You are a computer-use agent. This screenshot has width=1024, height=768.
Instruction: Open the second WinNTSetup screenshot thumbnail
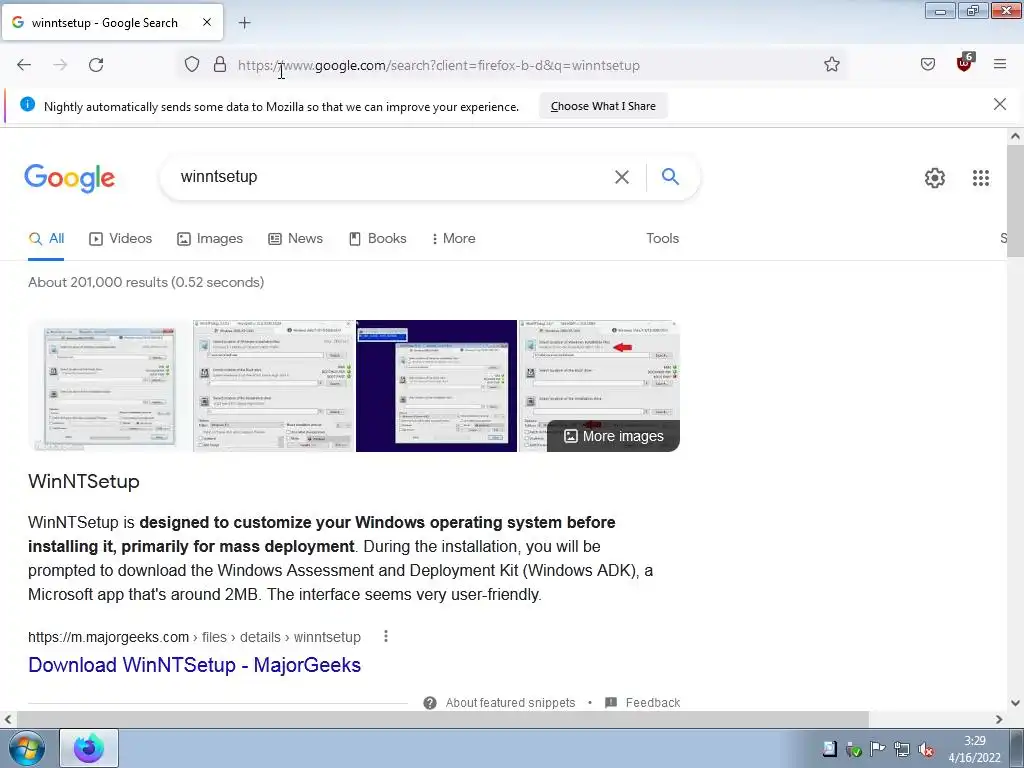(x=274, y=385)
